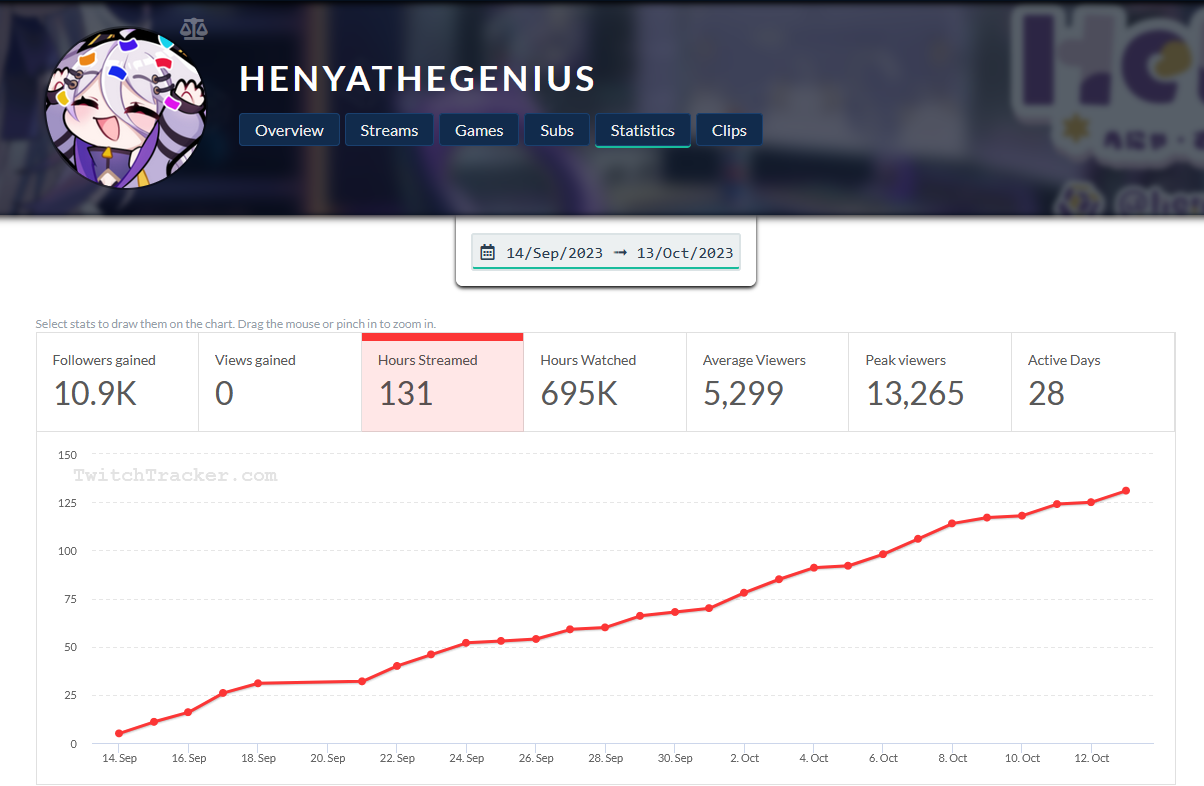Select the Statistics tab

643,130
